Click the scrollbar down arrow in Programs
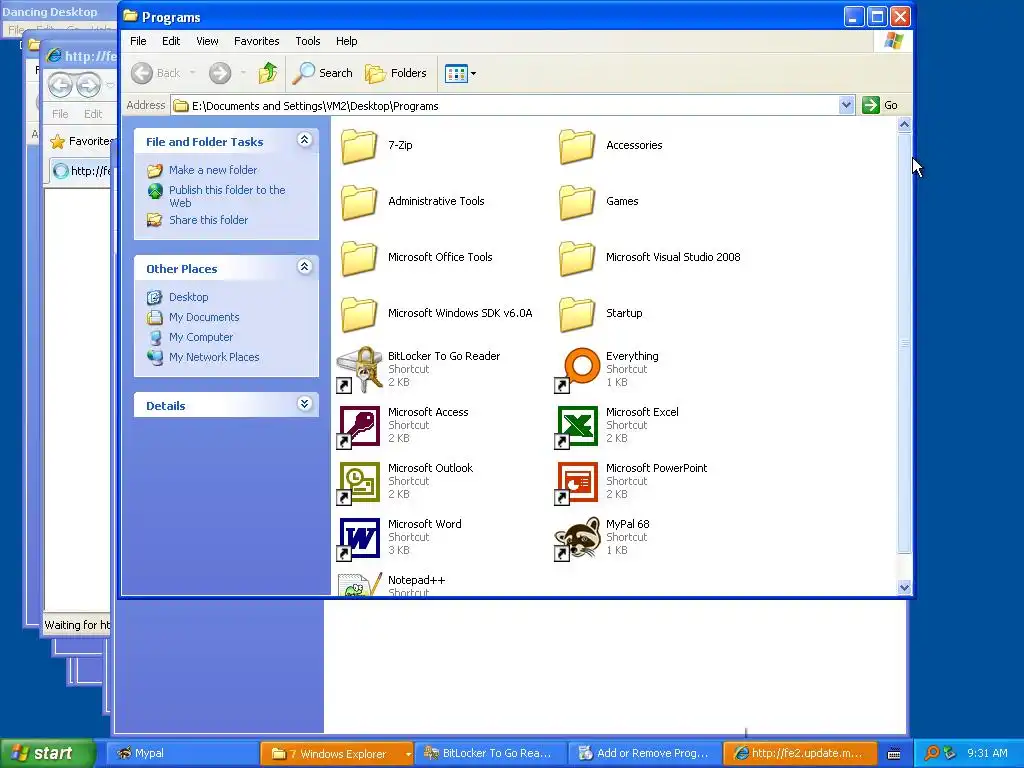The image size is (1024, 768). tap(904, 587)
